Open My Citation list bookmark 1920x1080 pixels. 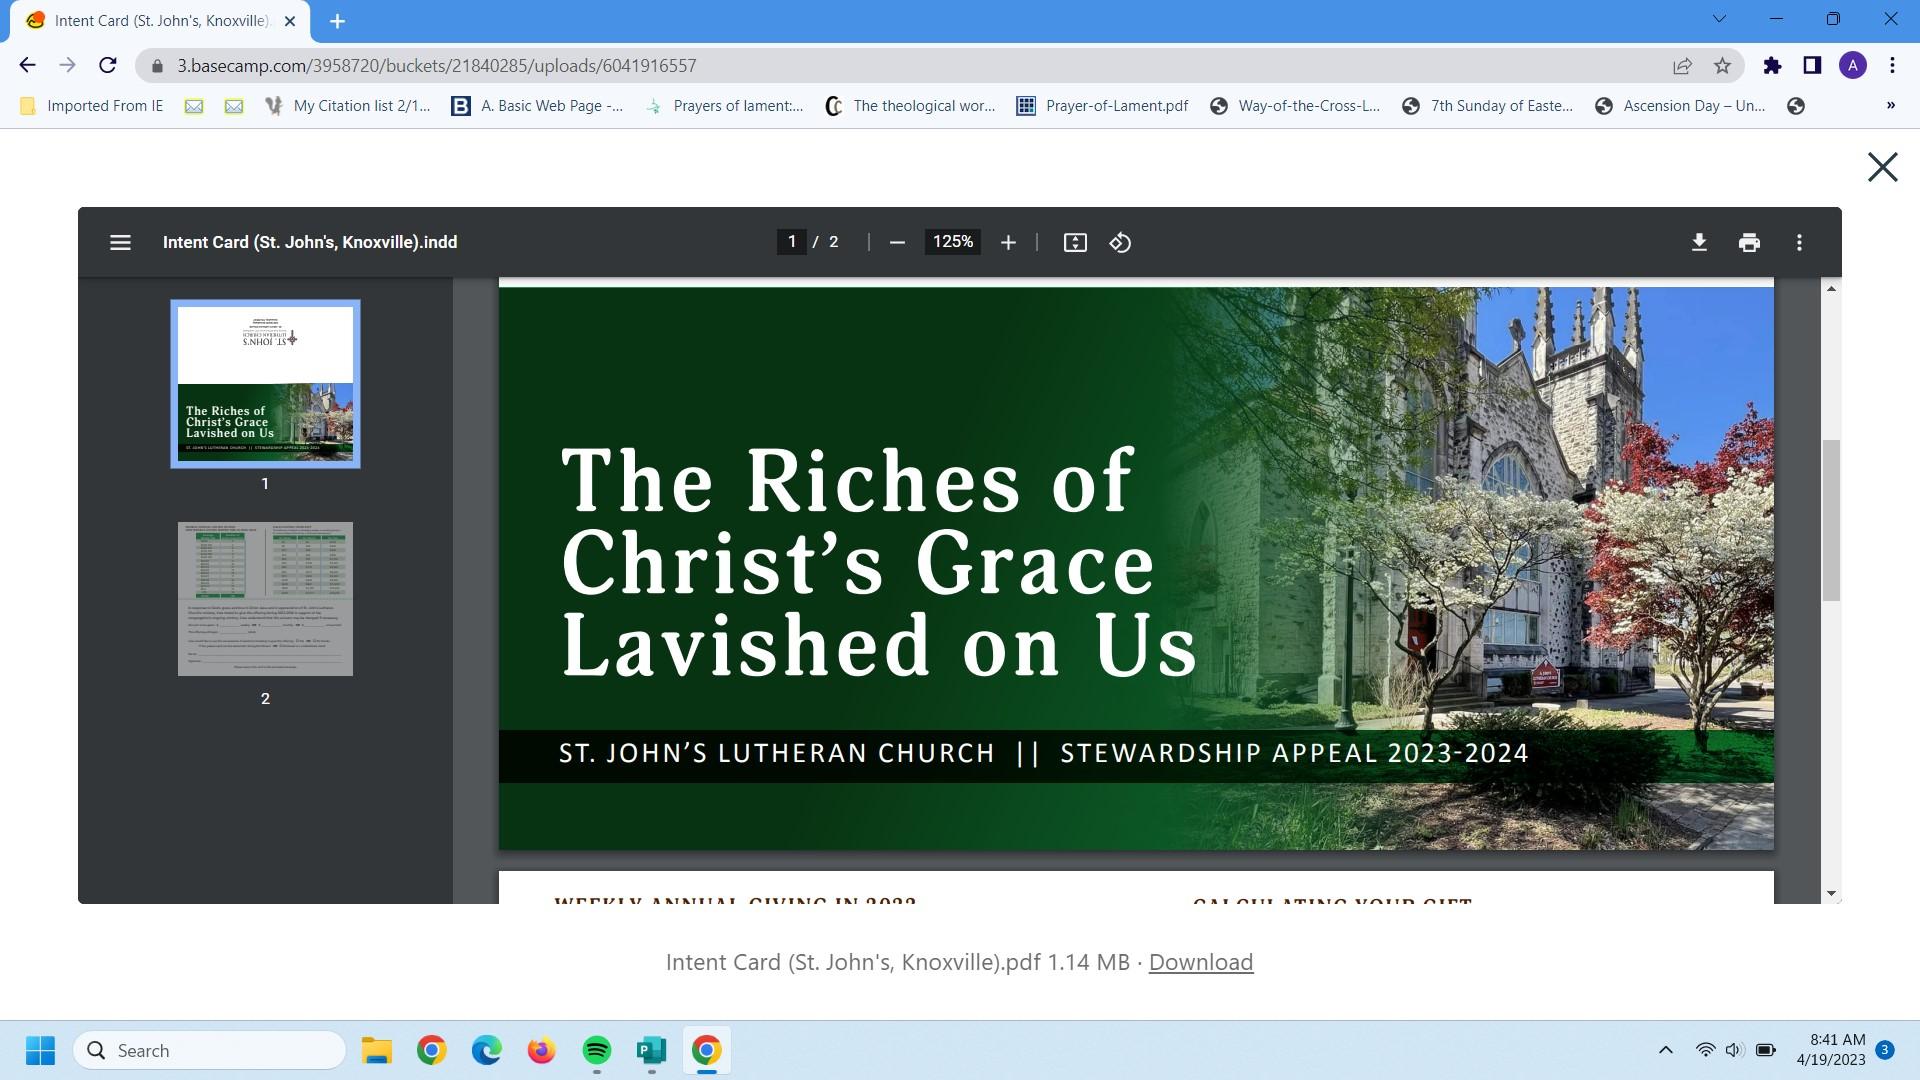(347, 106)
